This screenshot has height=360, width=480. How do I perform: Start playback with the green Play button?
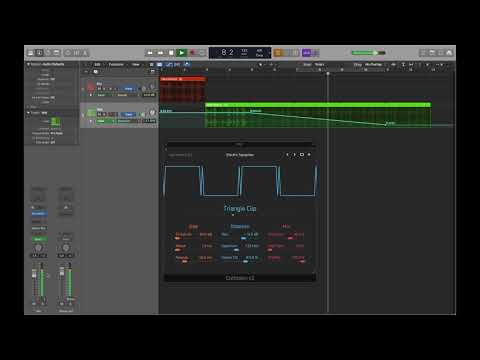point(181,53)
